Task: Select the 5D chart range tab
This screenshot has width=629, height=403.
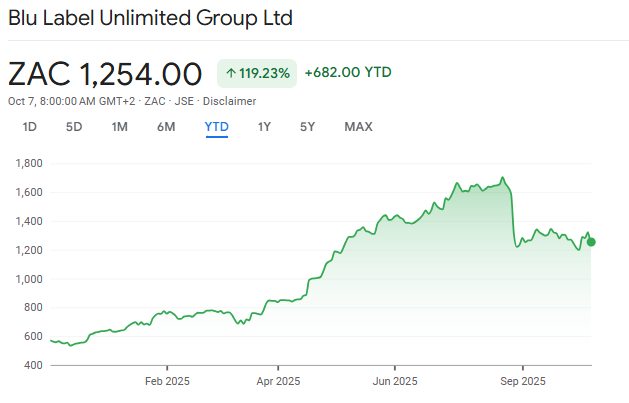Action: point(74,127)
